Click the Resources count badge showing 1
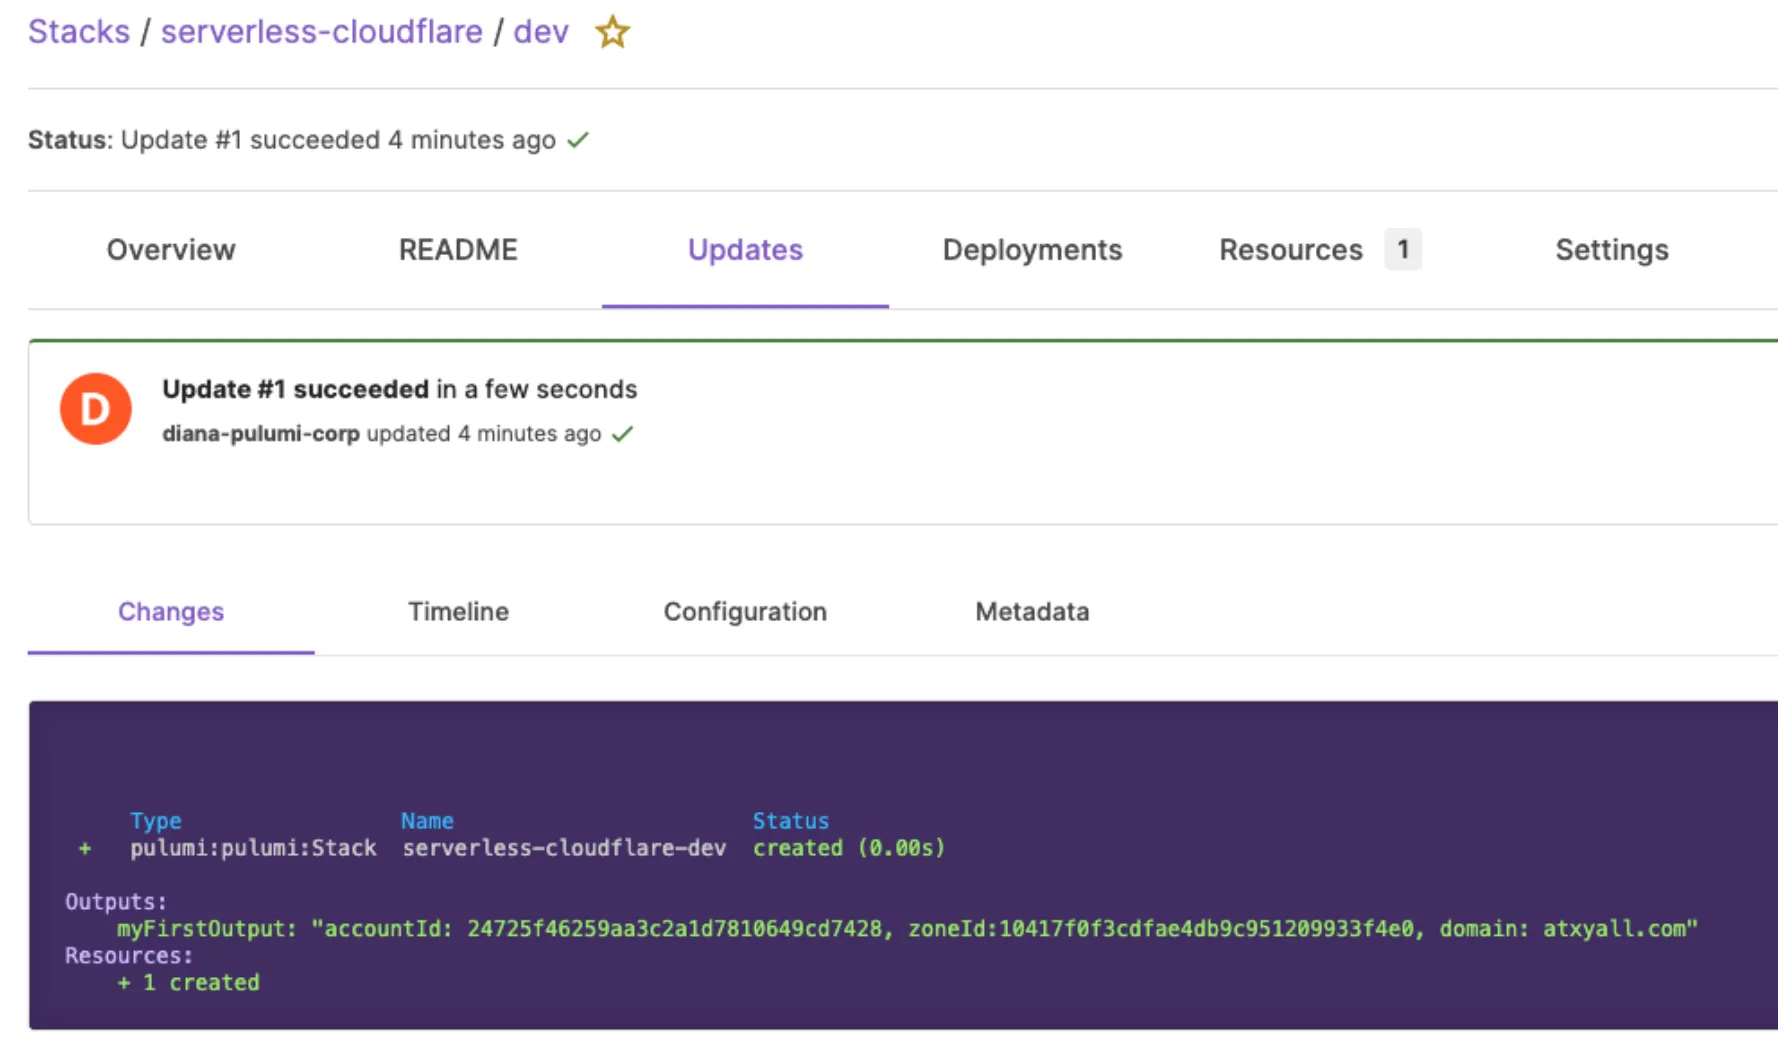 pos(1404,250)
